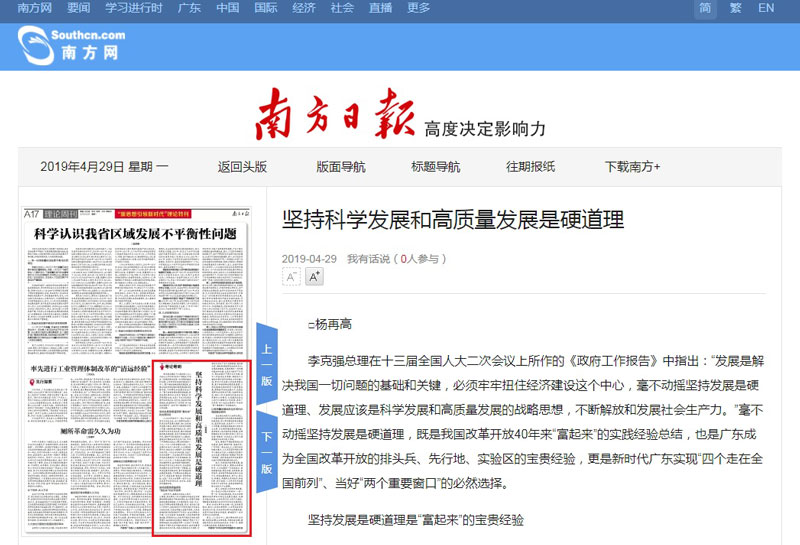Screen dimensions: 800x545
Task: Increase font size with A+ button
Action: 314,277
